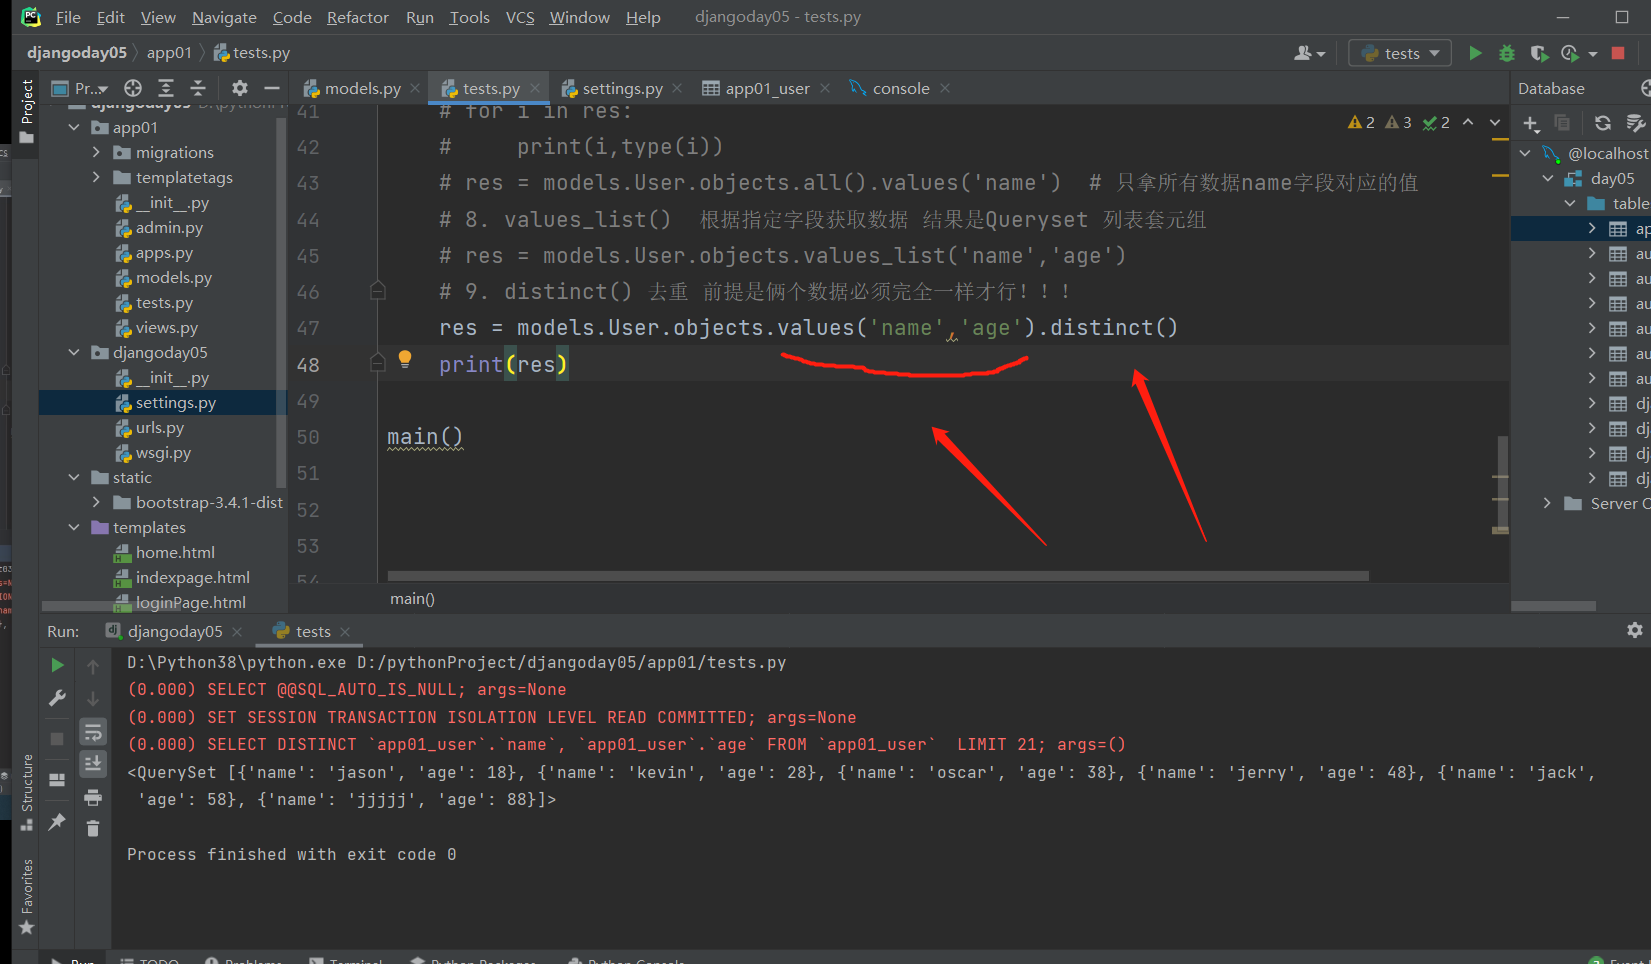Collapse all in the Project panel toolbar

(198, 88)
